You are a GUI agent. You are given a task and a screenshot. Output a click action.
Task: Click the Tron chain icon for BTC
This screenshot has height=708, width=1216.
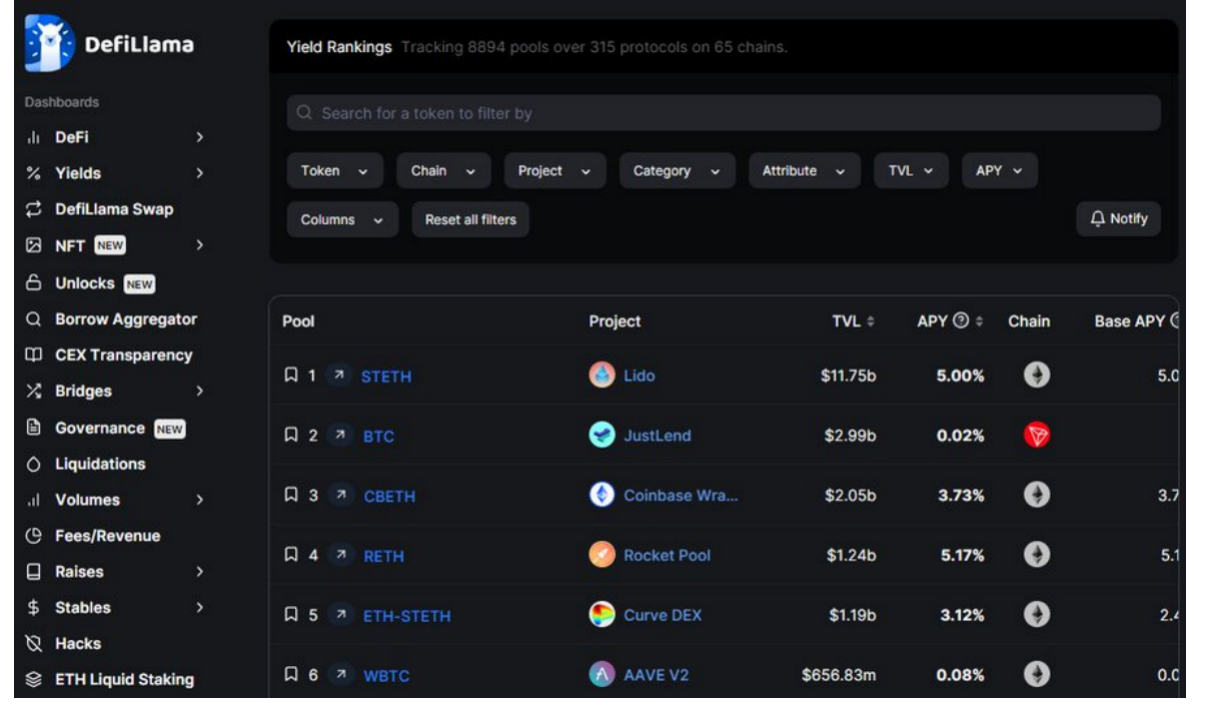1037,436
